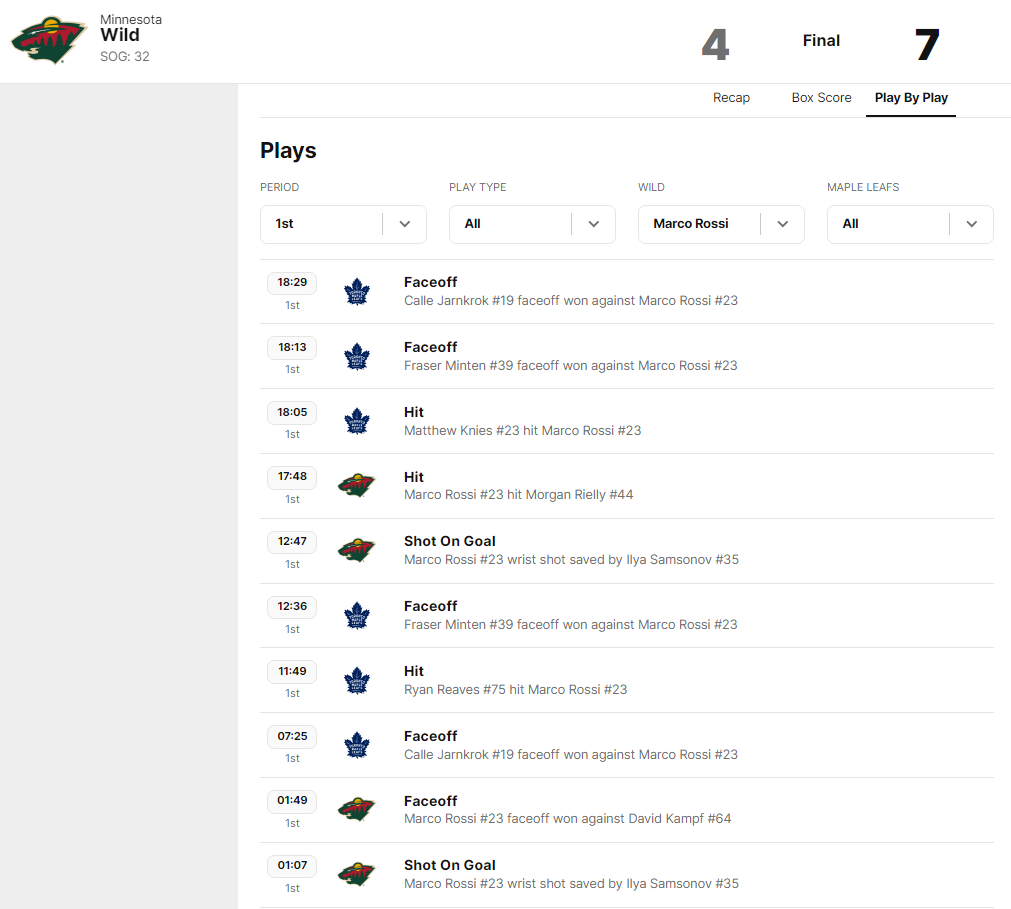Click Wild icon on 17:48 hit row

click(357, 486)
